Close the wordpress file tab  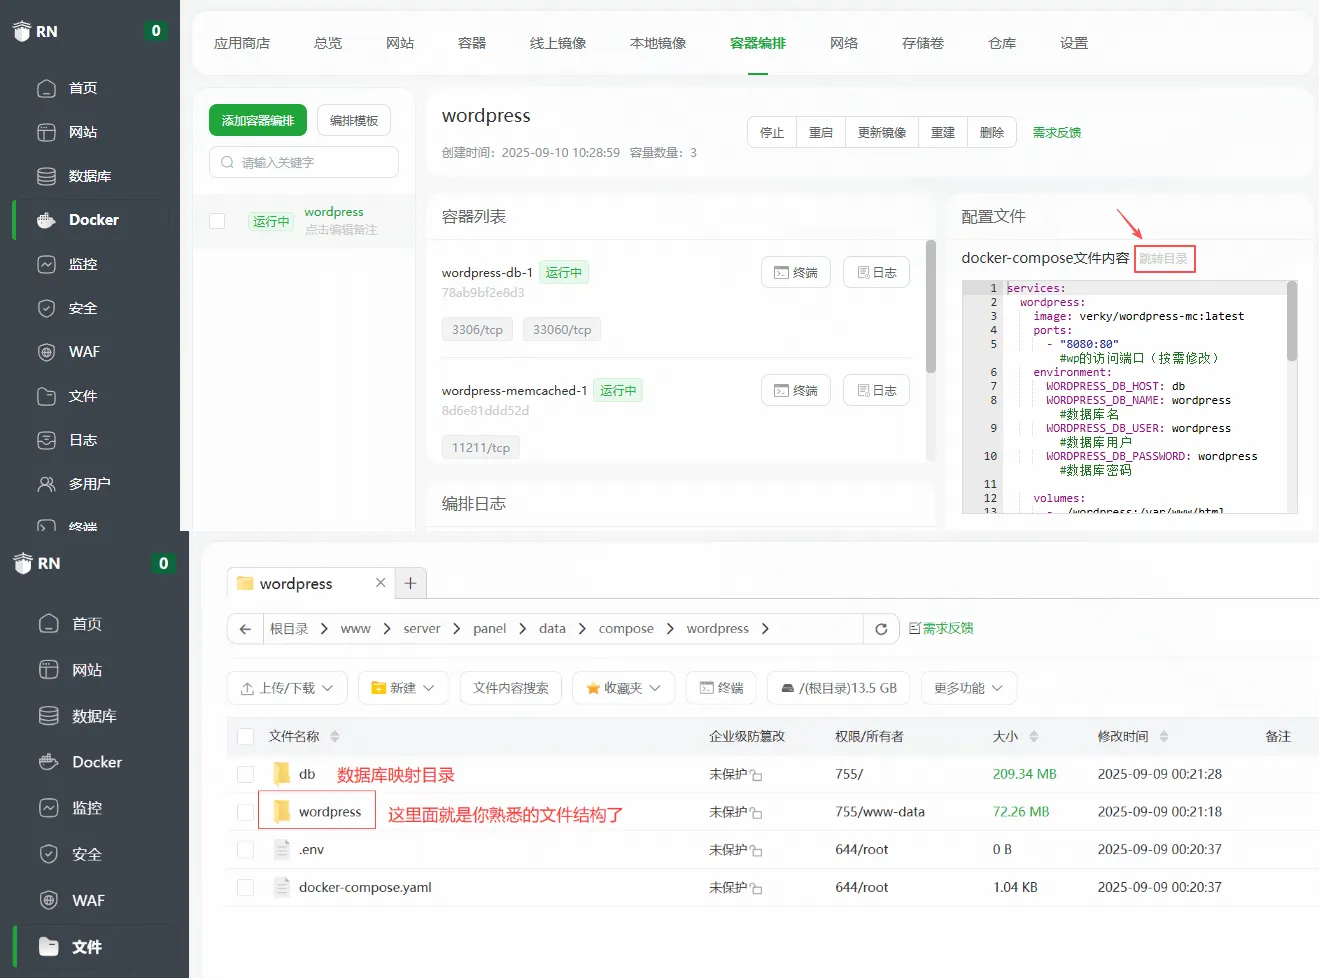(x=380, y=583)
